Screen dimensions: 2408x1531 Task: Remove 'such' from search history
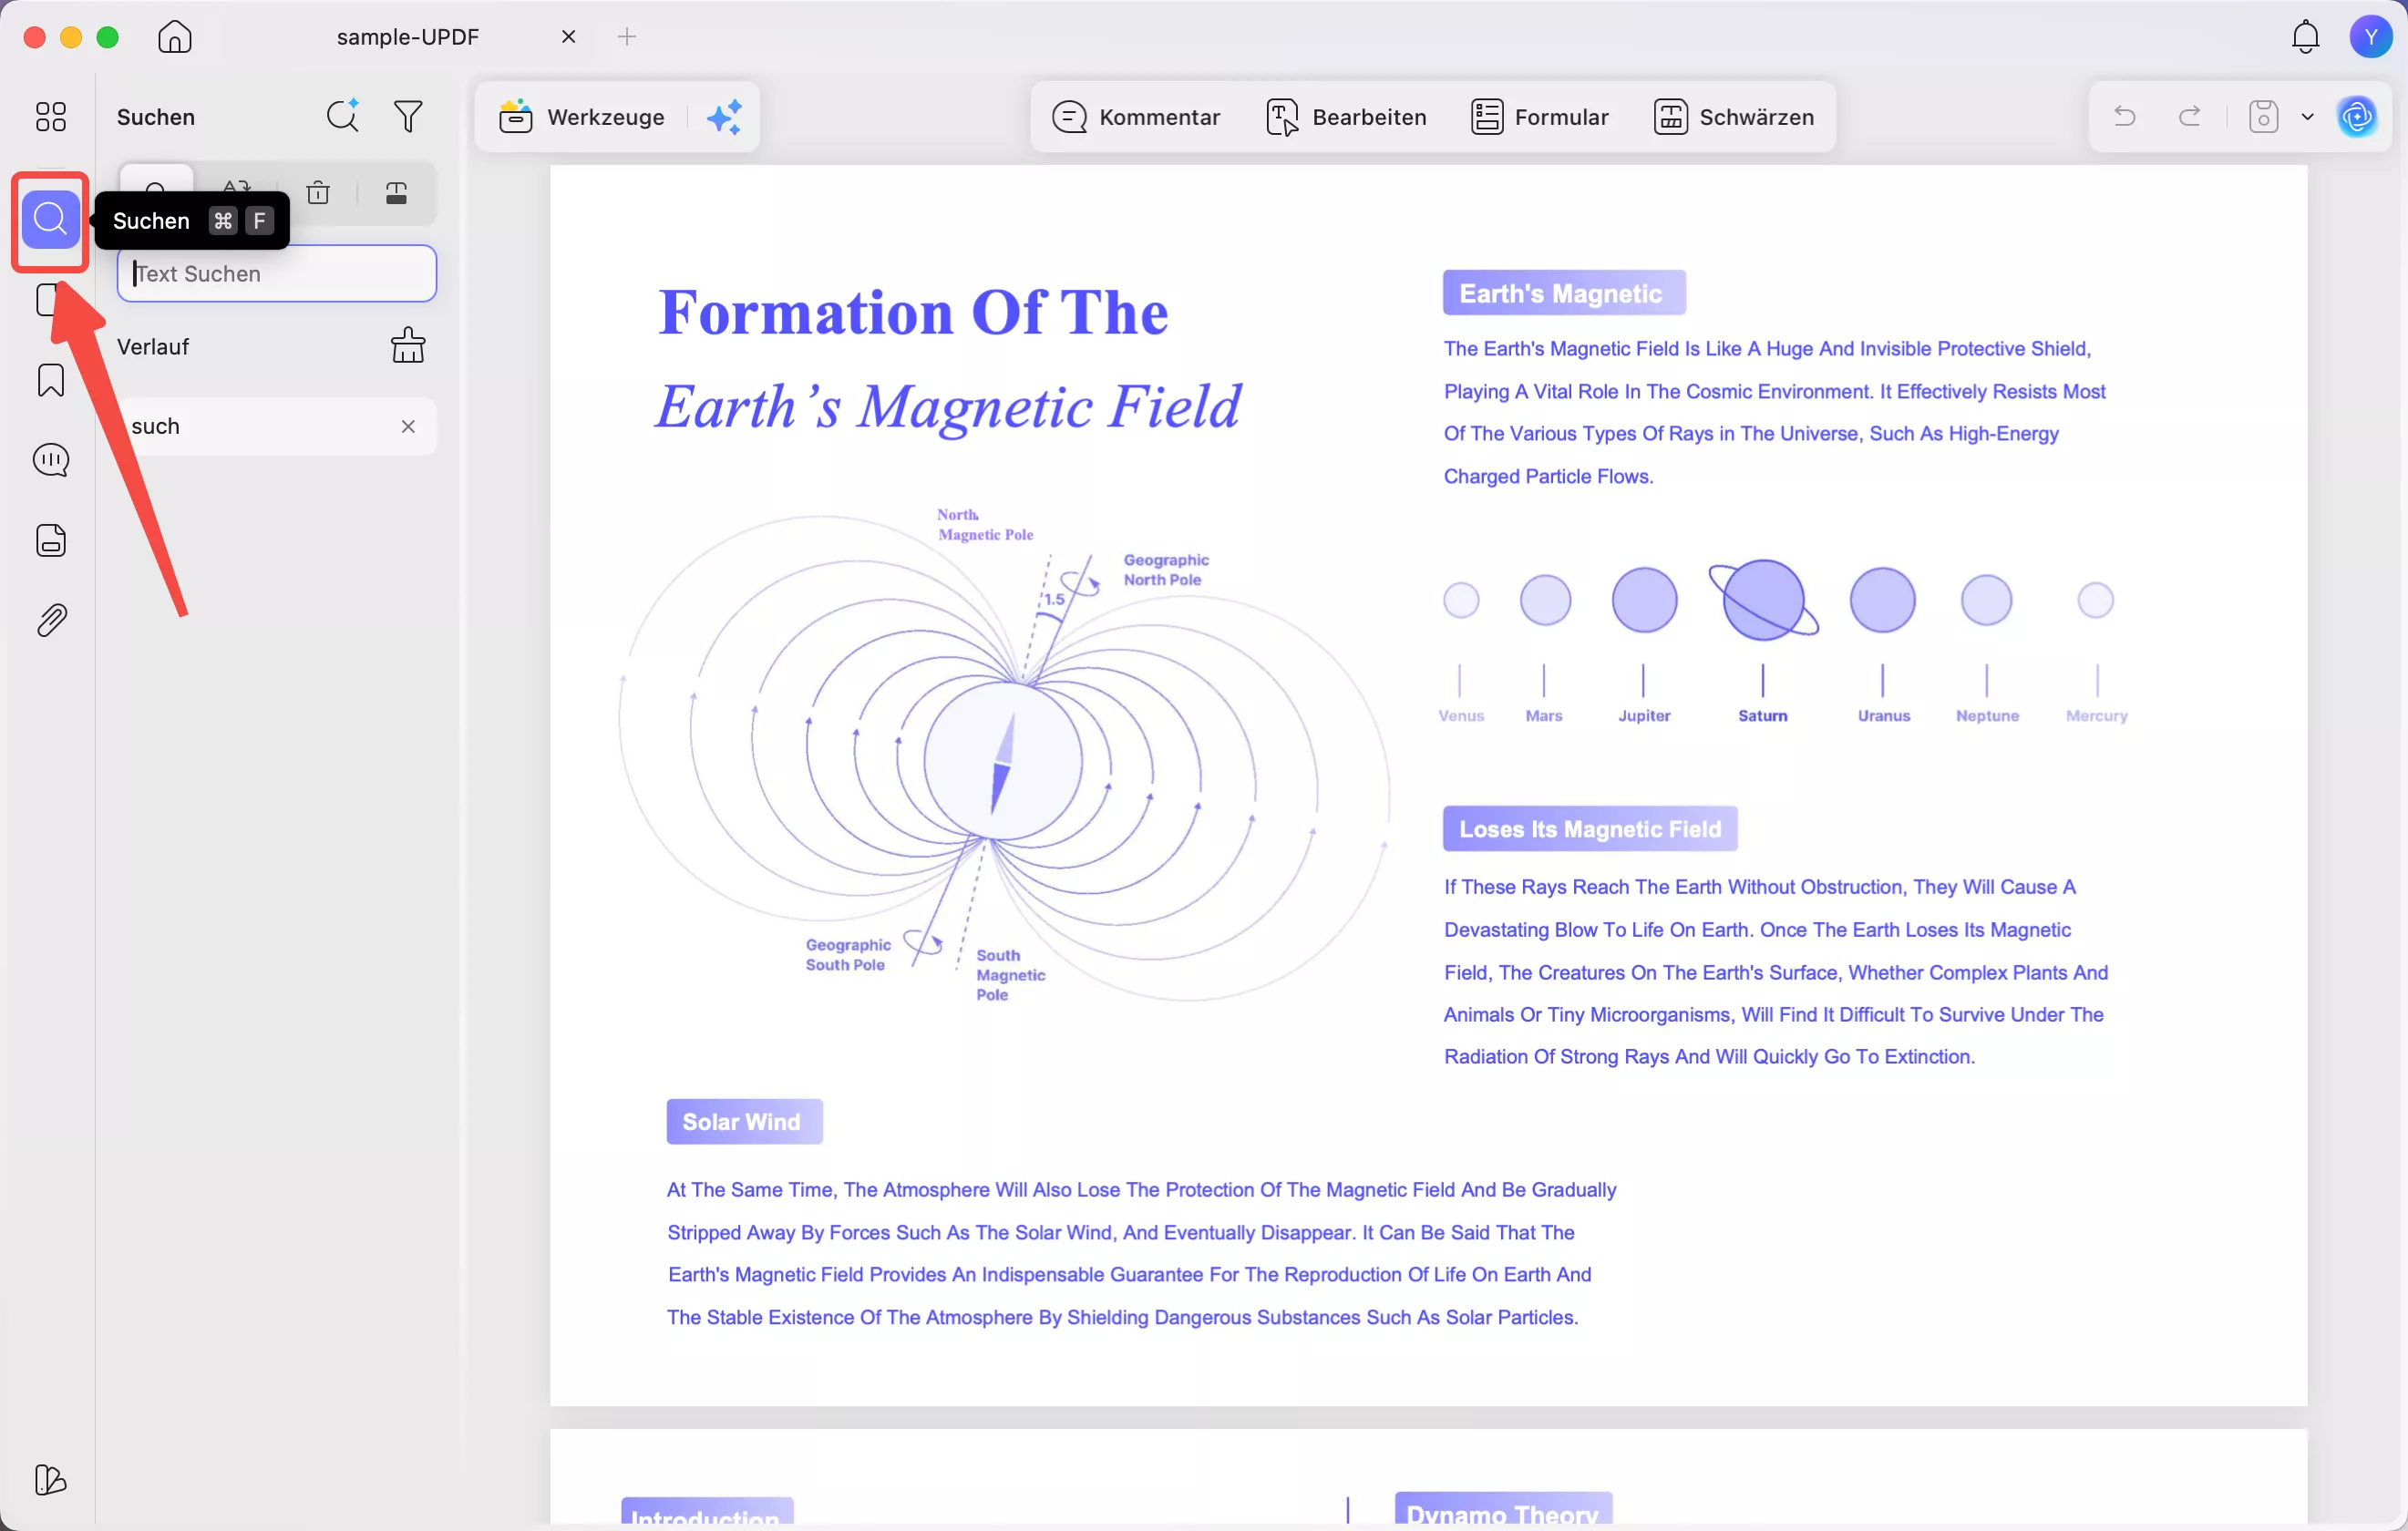[408, 427]
